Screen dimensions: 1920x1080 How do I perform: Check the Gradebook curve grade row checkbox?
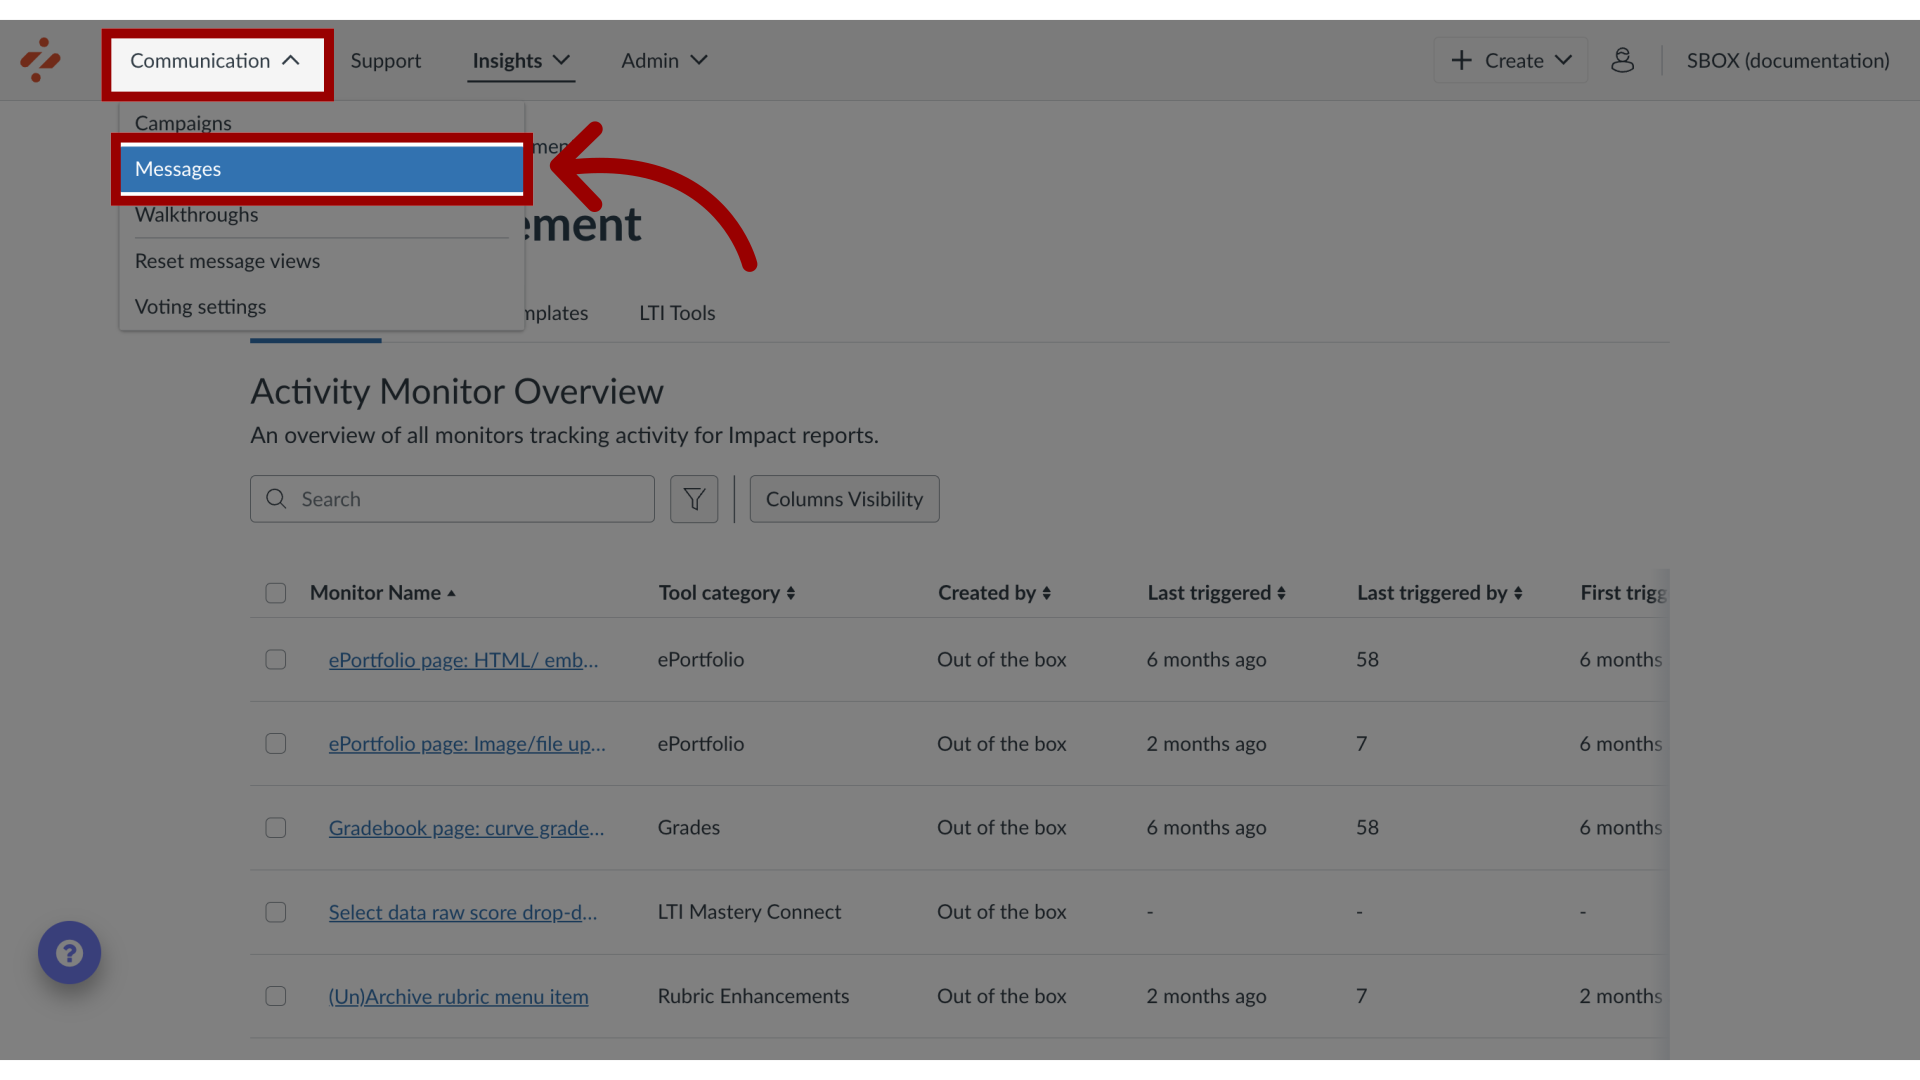coord(276,827)
